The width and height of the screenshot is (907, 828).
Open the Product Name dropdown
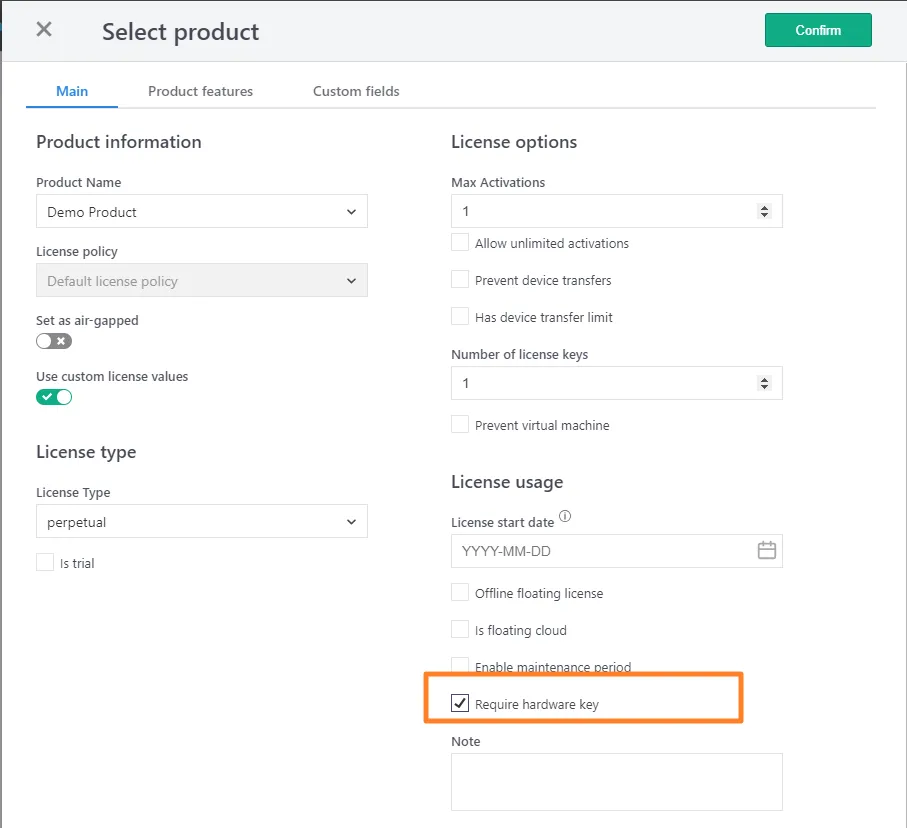(x=201, y=212)
